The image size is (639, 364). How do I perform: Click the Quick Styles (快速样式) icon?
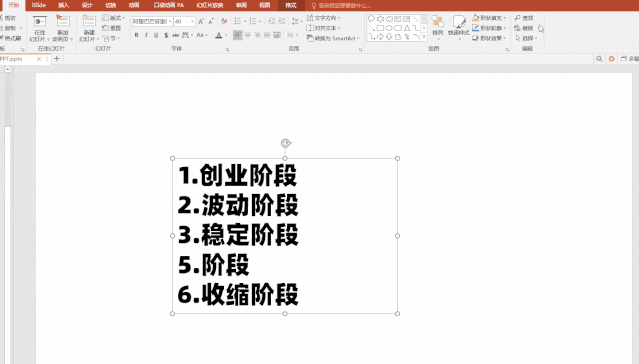pyautogui.click(x=458, y=26)
